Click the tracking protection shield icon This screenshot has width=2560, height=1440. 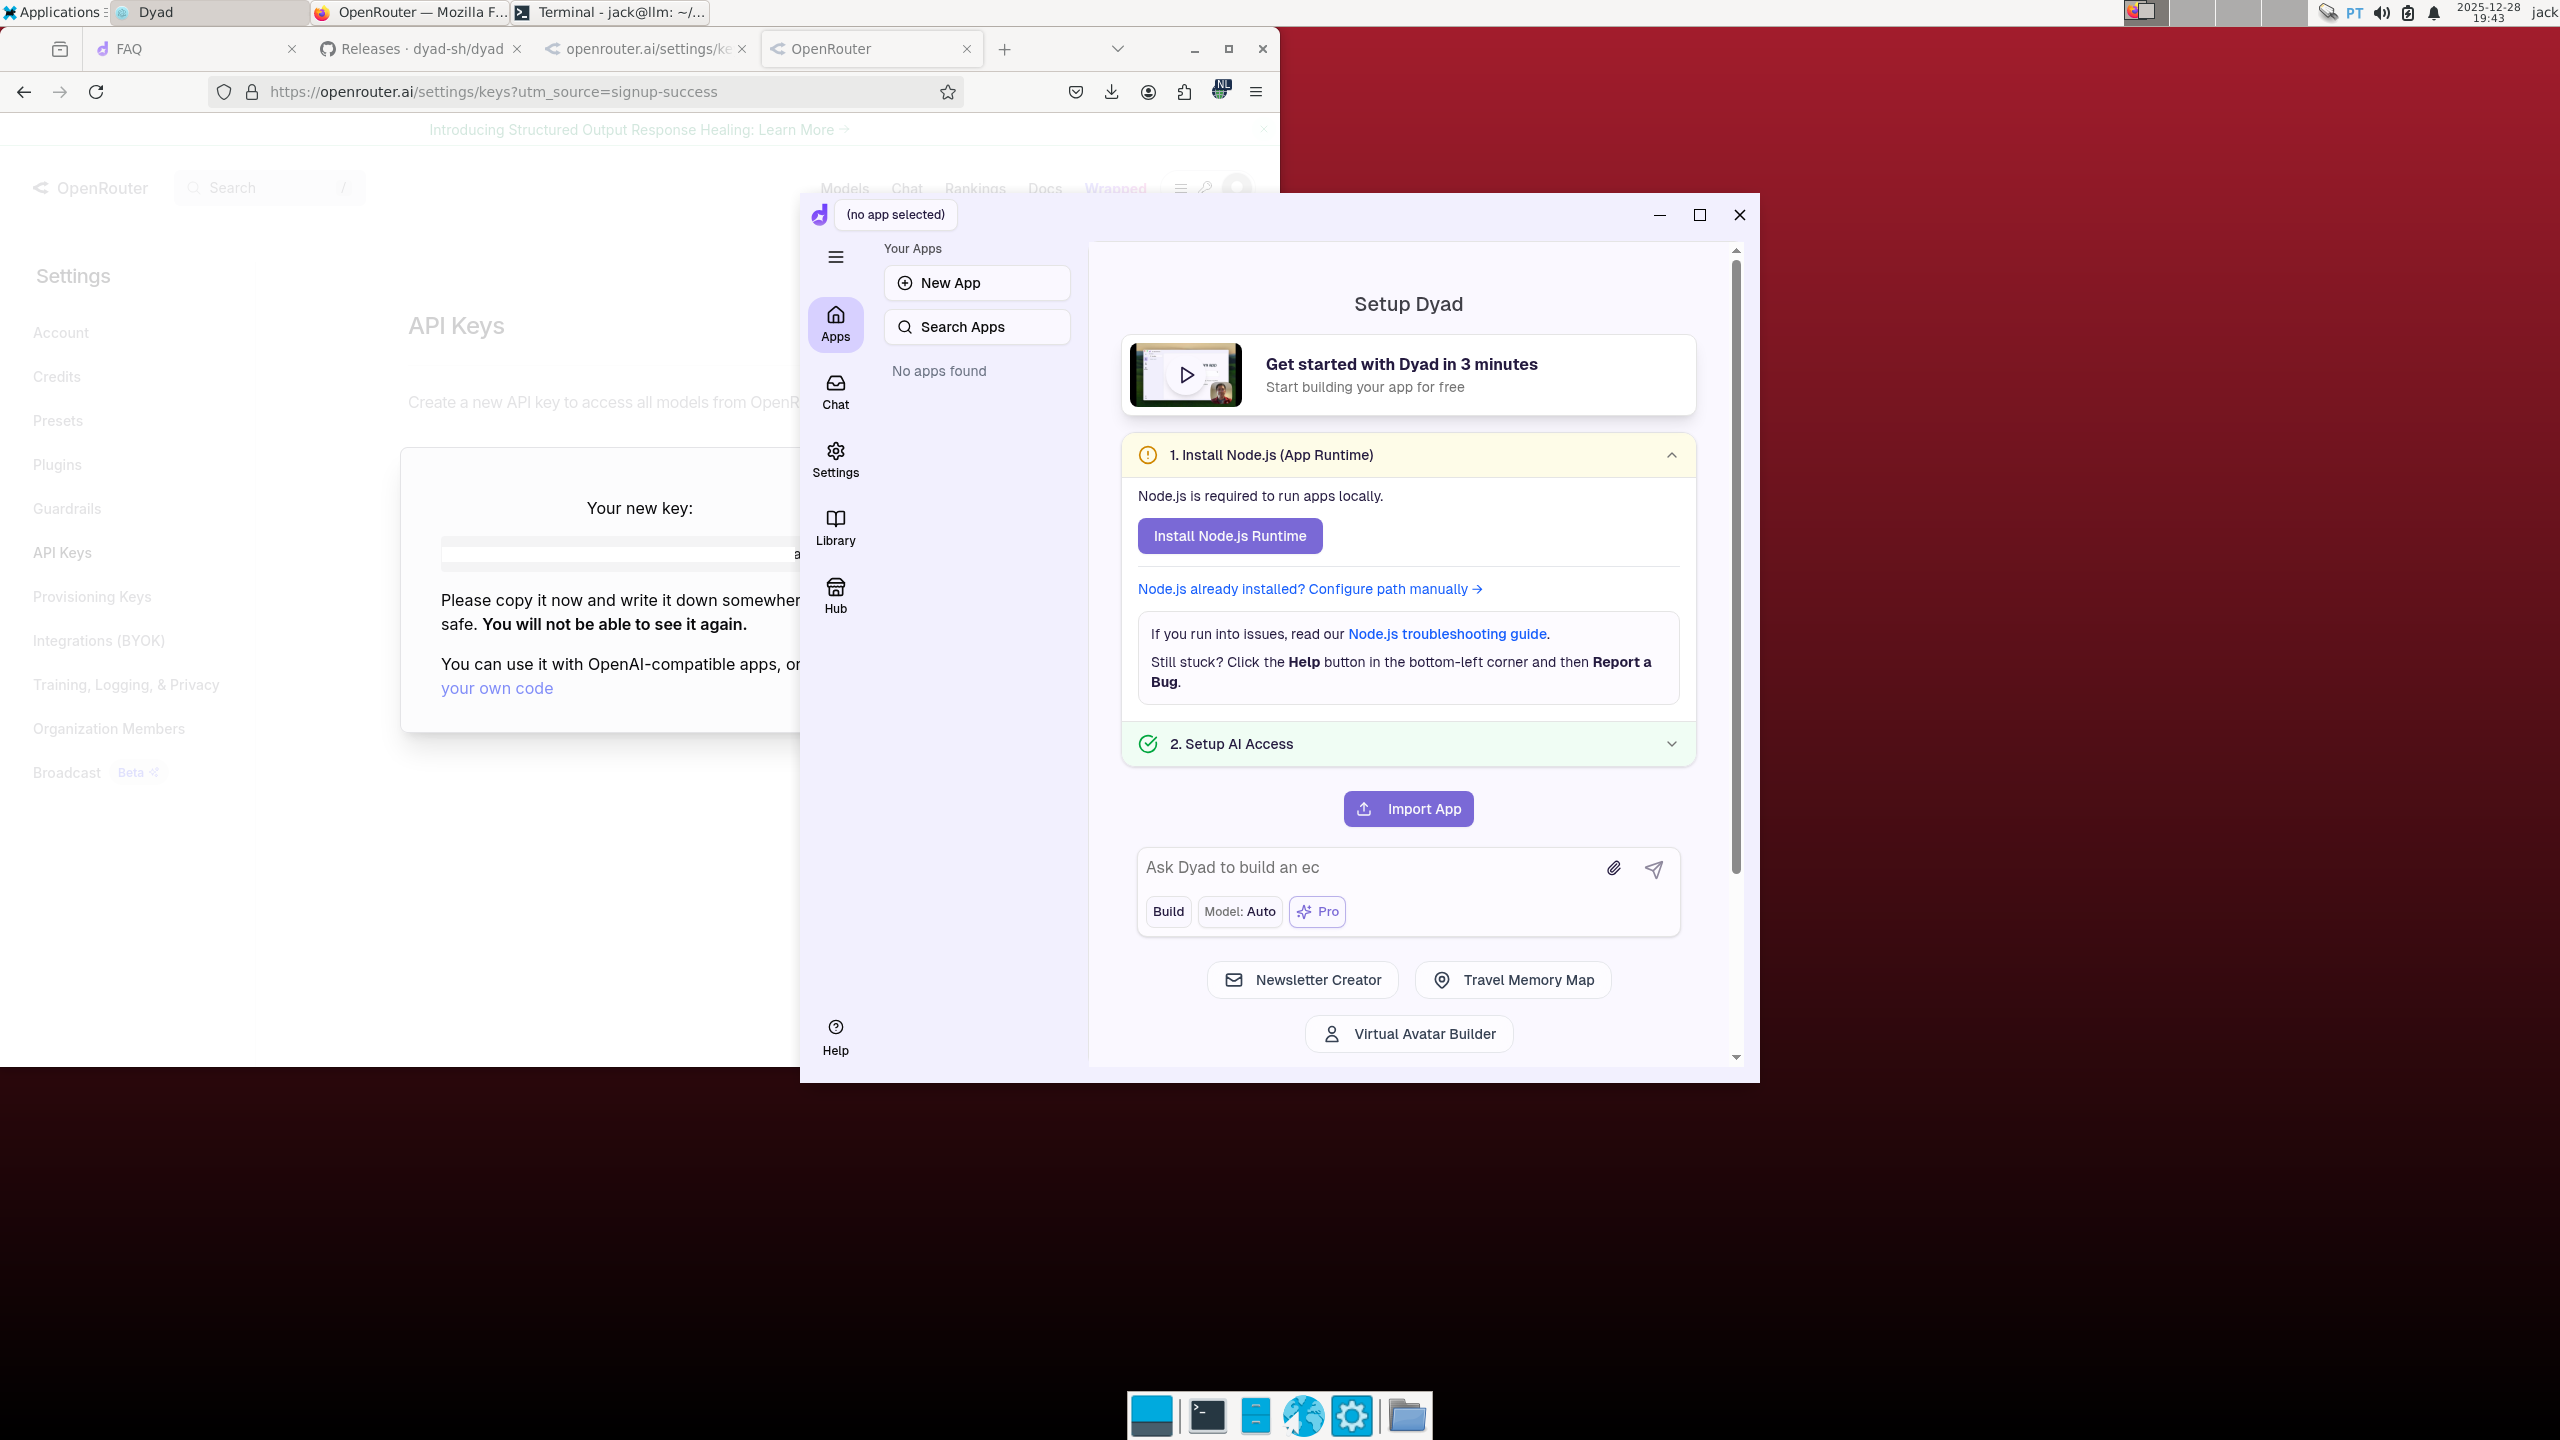coord(224,92)
